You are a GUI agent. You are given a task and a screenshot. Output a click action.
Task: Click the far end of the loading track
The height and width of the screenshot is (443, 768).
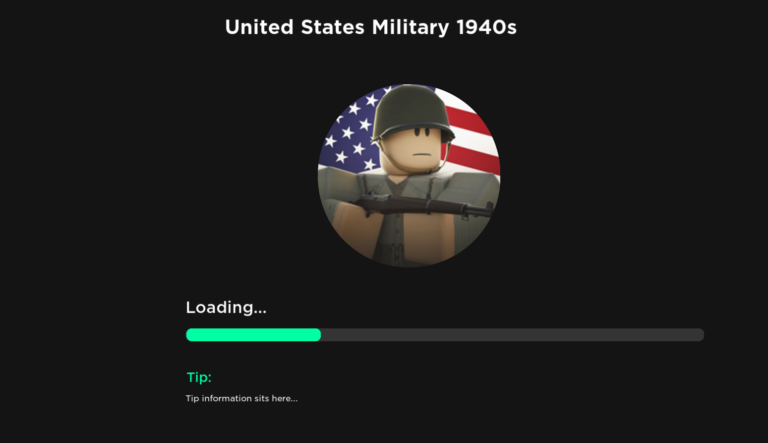700,335
